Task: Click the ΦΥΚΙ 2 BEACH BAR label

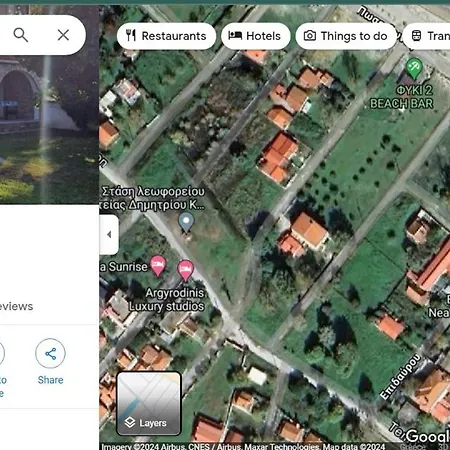Action: (x=402, y=97)
